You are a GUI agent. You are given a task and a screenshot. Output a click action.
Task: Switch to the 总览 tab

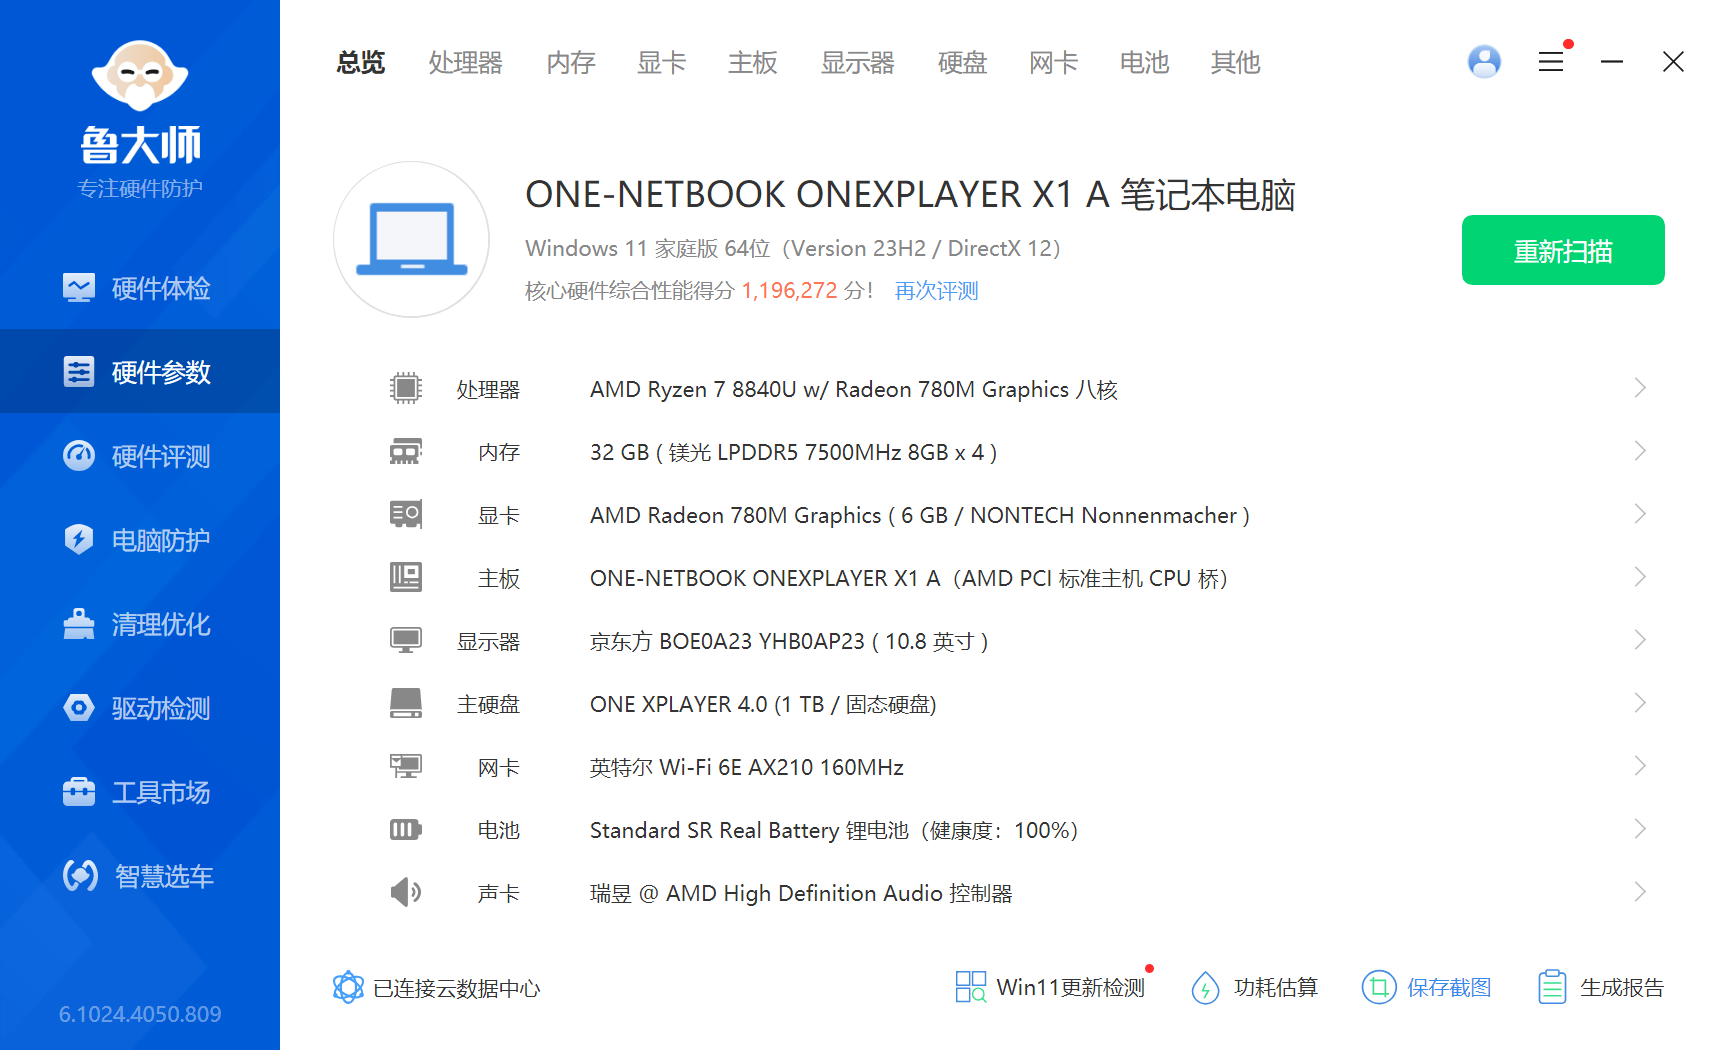point(361,63)
